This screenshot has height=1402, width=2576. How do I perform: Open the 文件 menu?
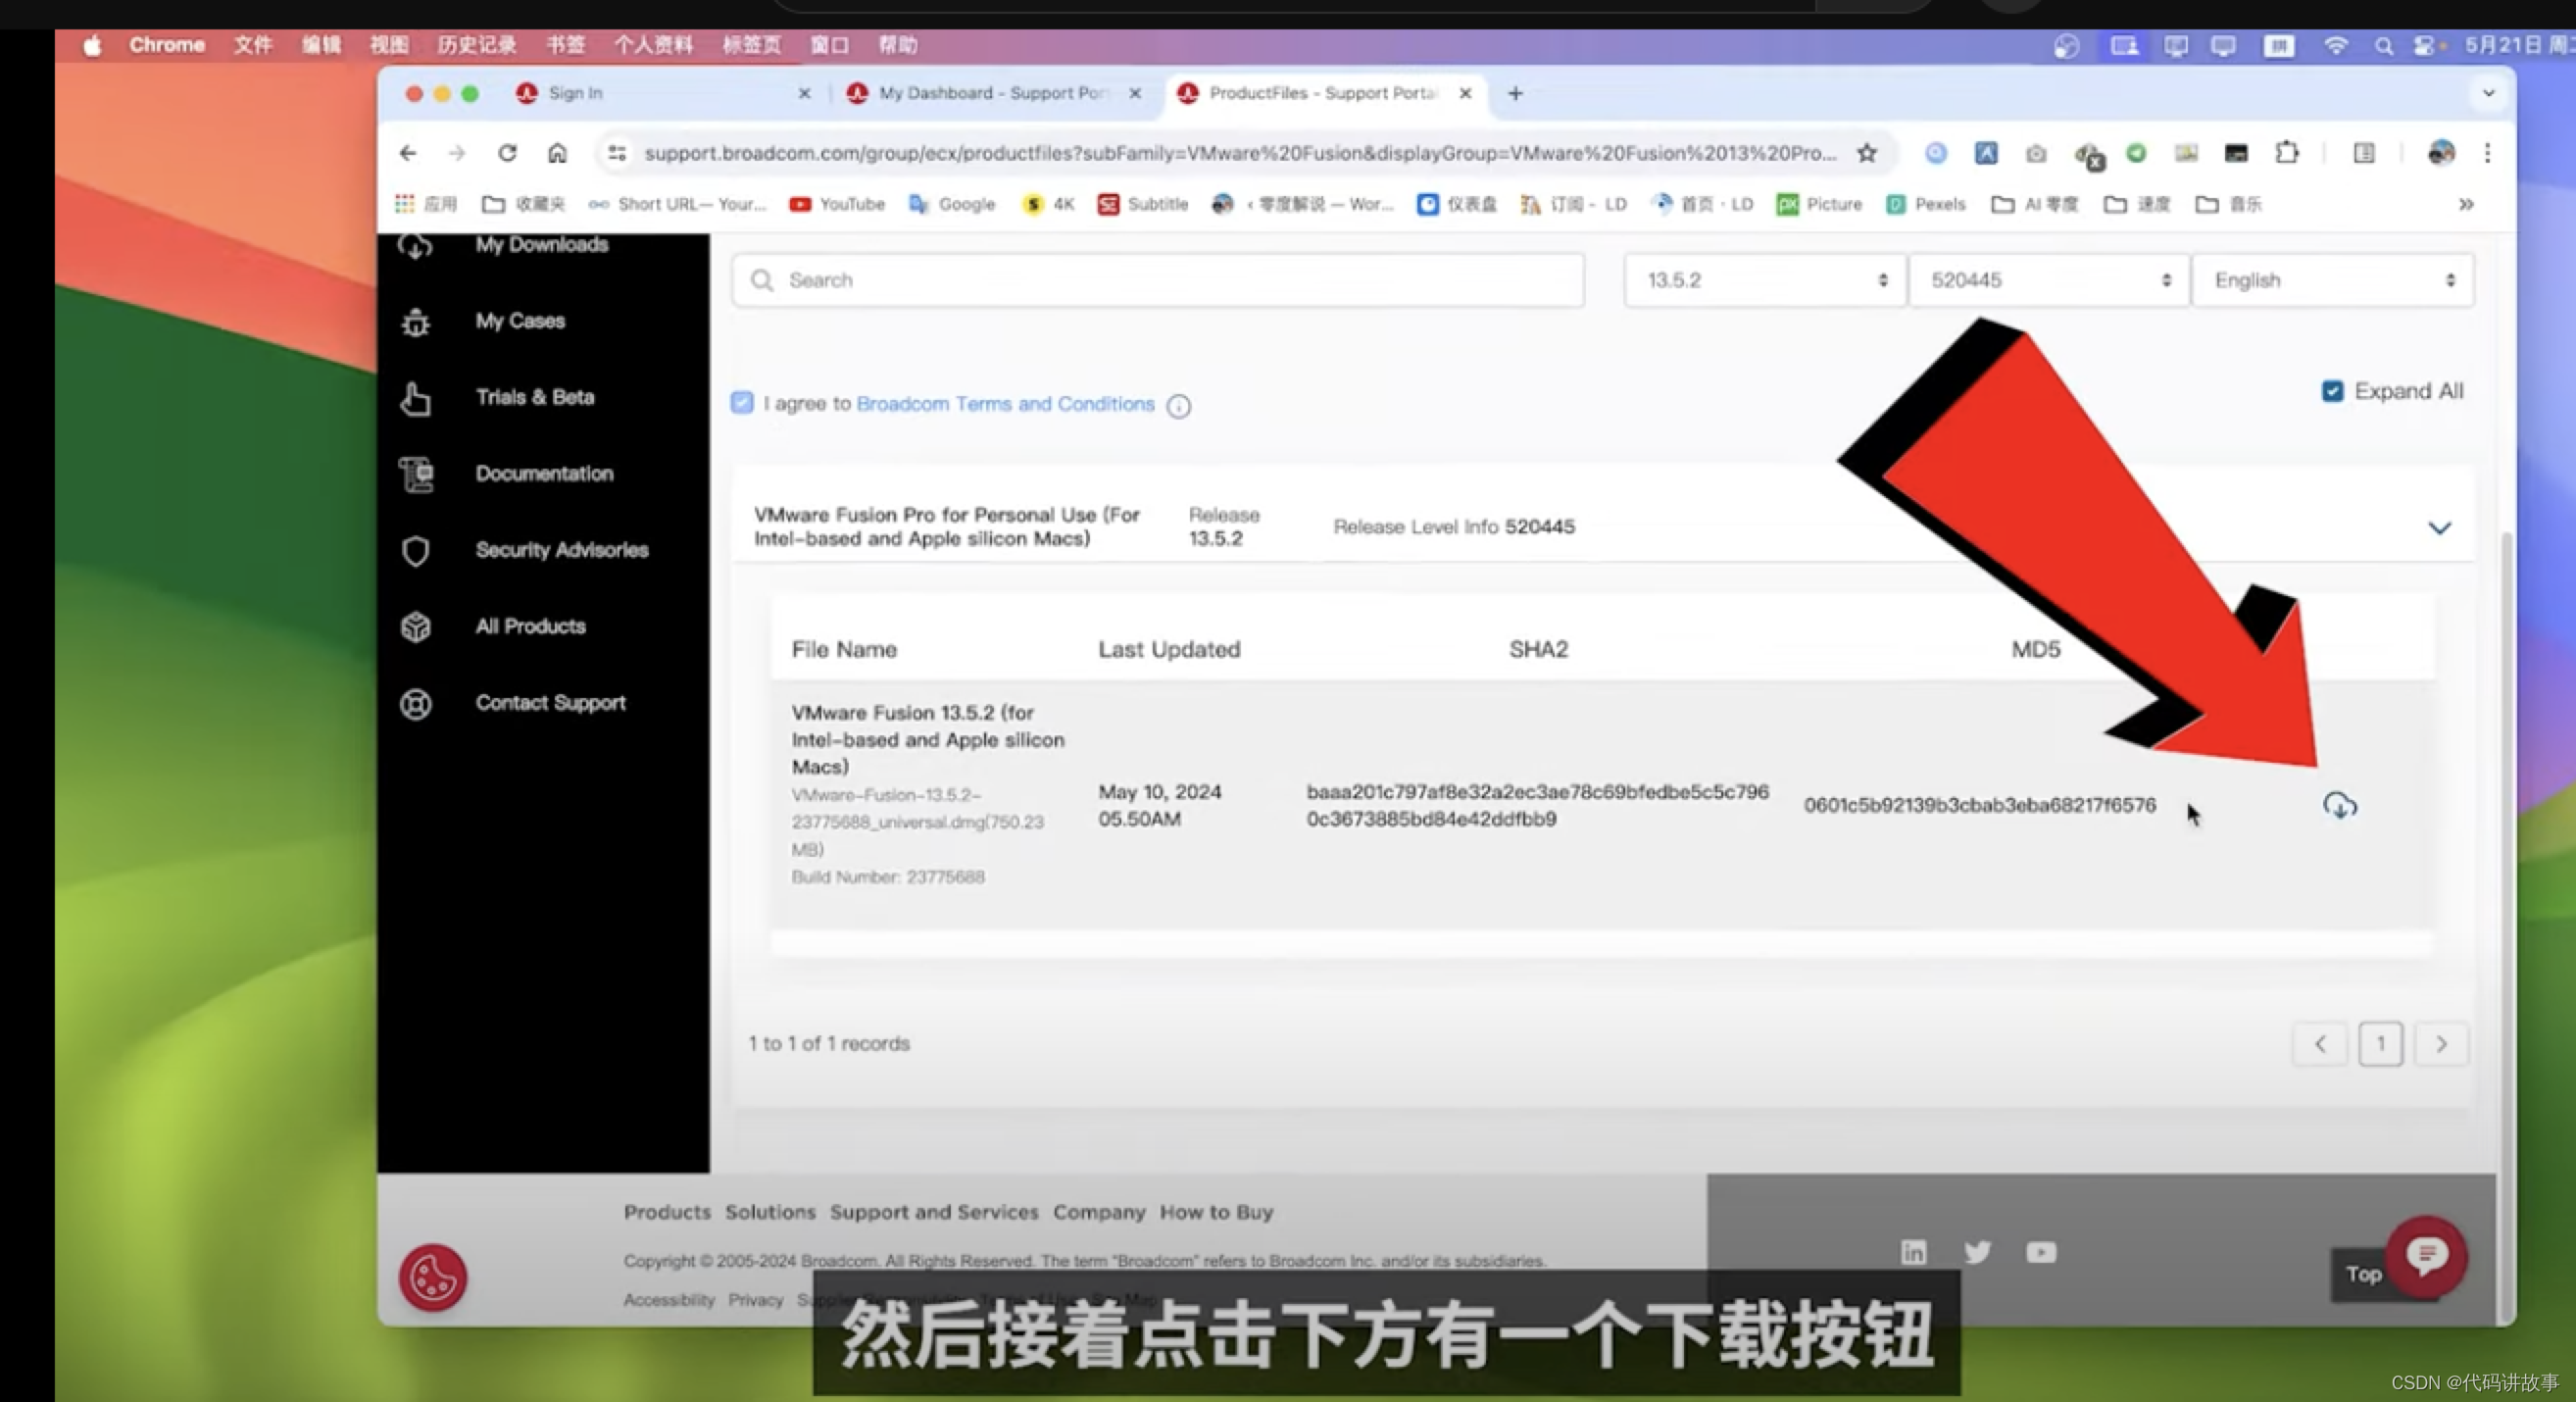(x=253, y=45)
